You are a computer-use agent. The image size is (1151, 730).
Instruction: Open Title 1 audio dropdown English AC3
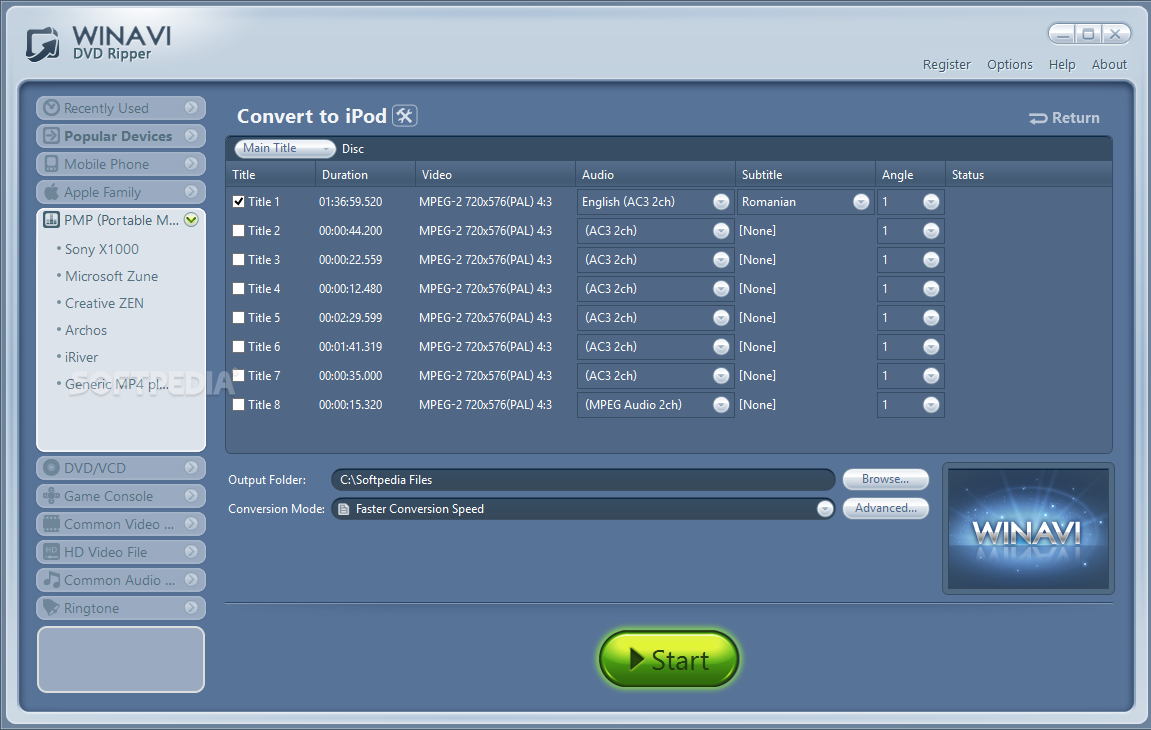(721, 202)
